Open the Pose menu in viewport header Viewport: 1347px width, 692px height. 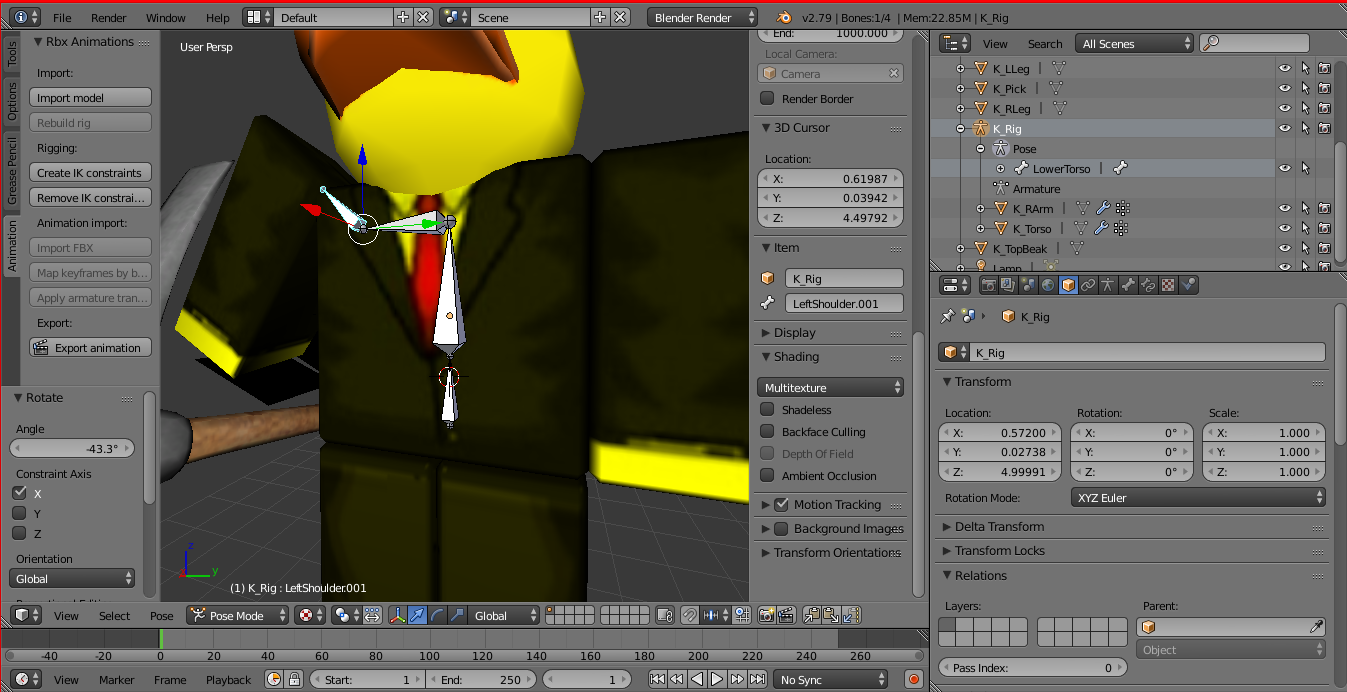(161, 616)
